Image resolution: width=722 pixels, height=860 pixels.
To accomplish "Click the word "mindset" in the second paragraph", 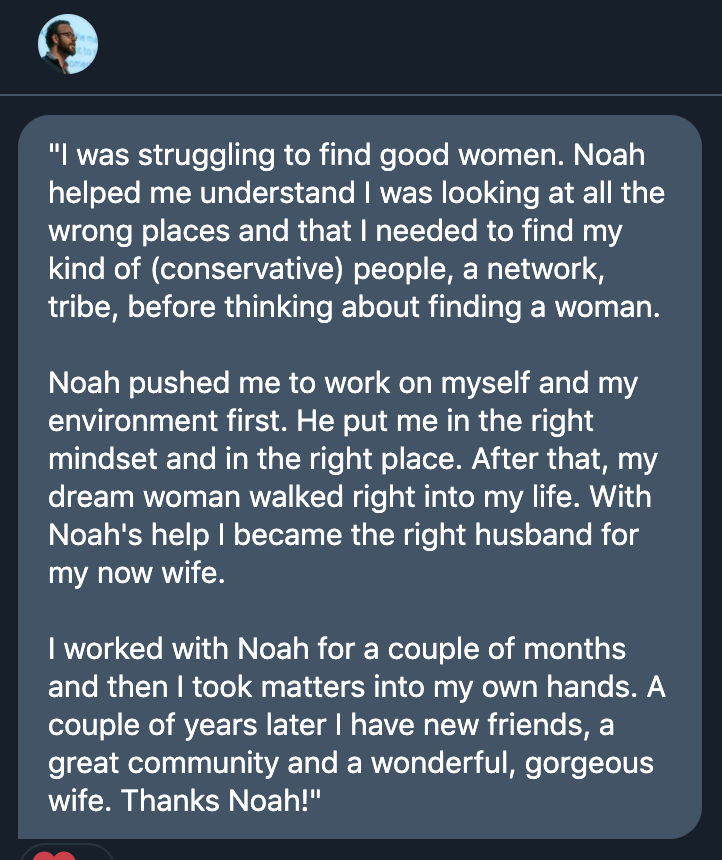I will tap(103, 459).
